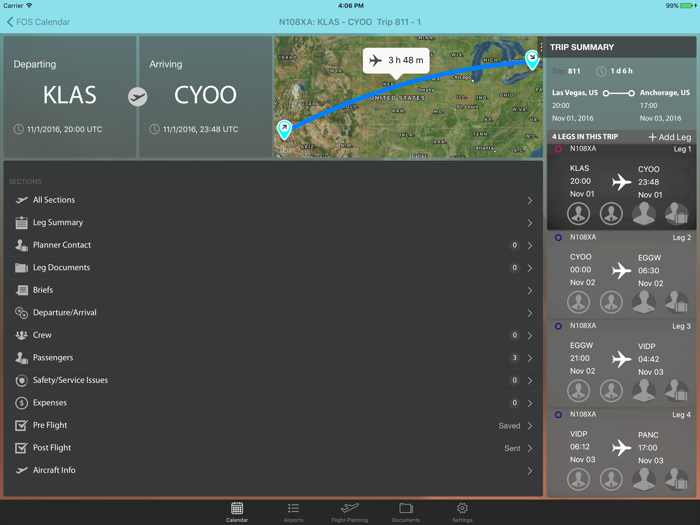
Task: Click the trip route slider line
Action: [618, 93]
